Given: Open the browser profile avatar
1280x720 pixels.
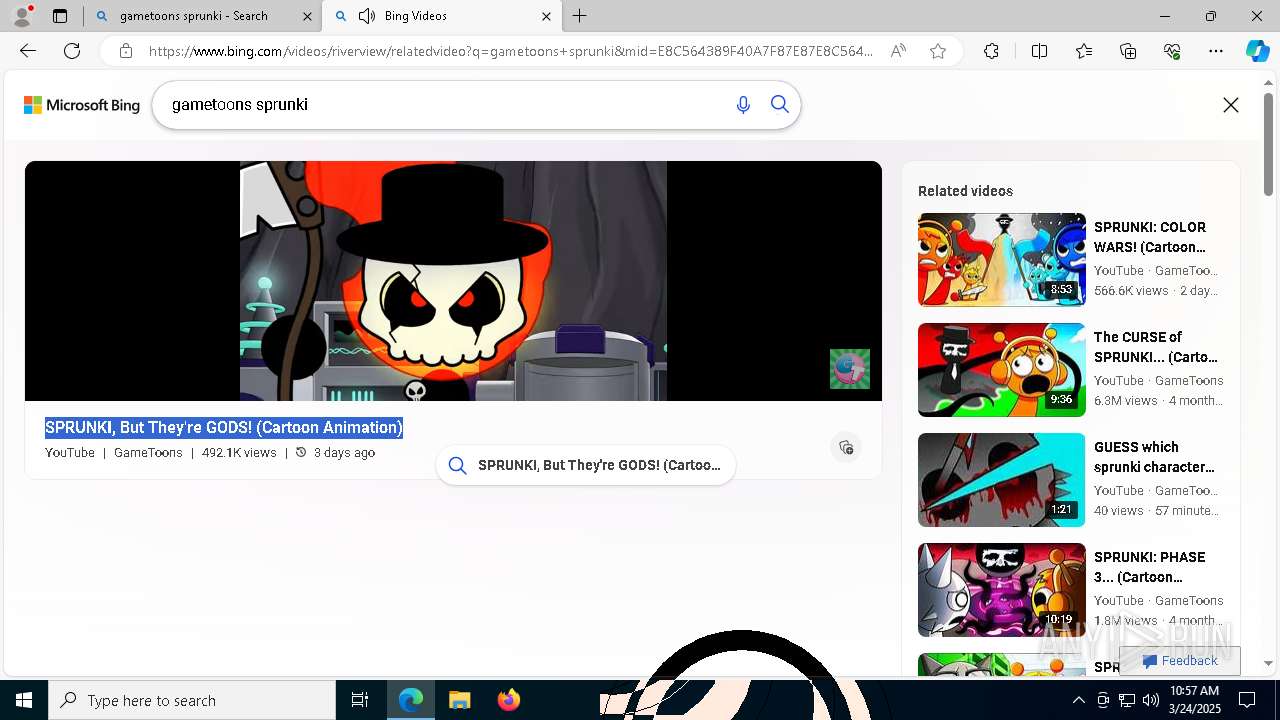Looking at the screenshot, I should pyautogui.click(x=22, y=16).
